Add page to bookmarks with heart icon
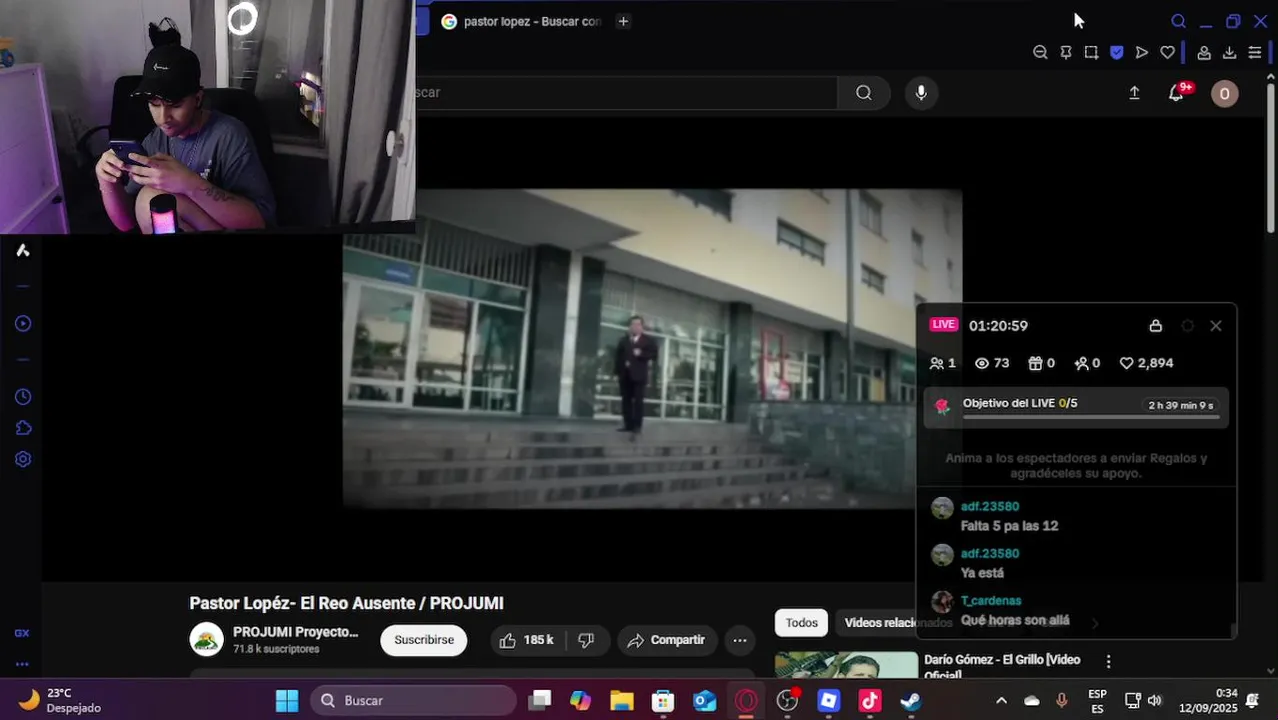 coord(1167,52)
